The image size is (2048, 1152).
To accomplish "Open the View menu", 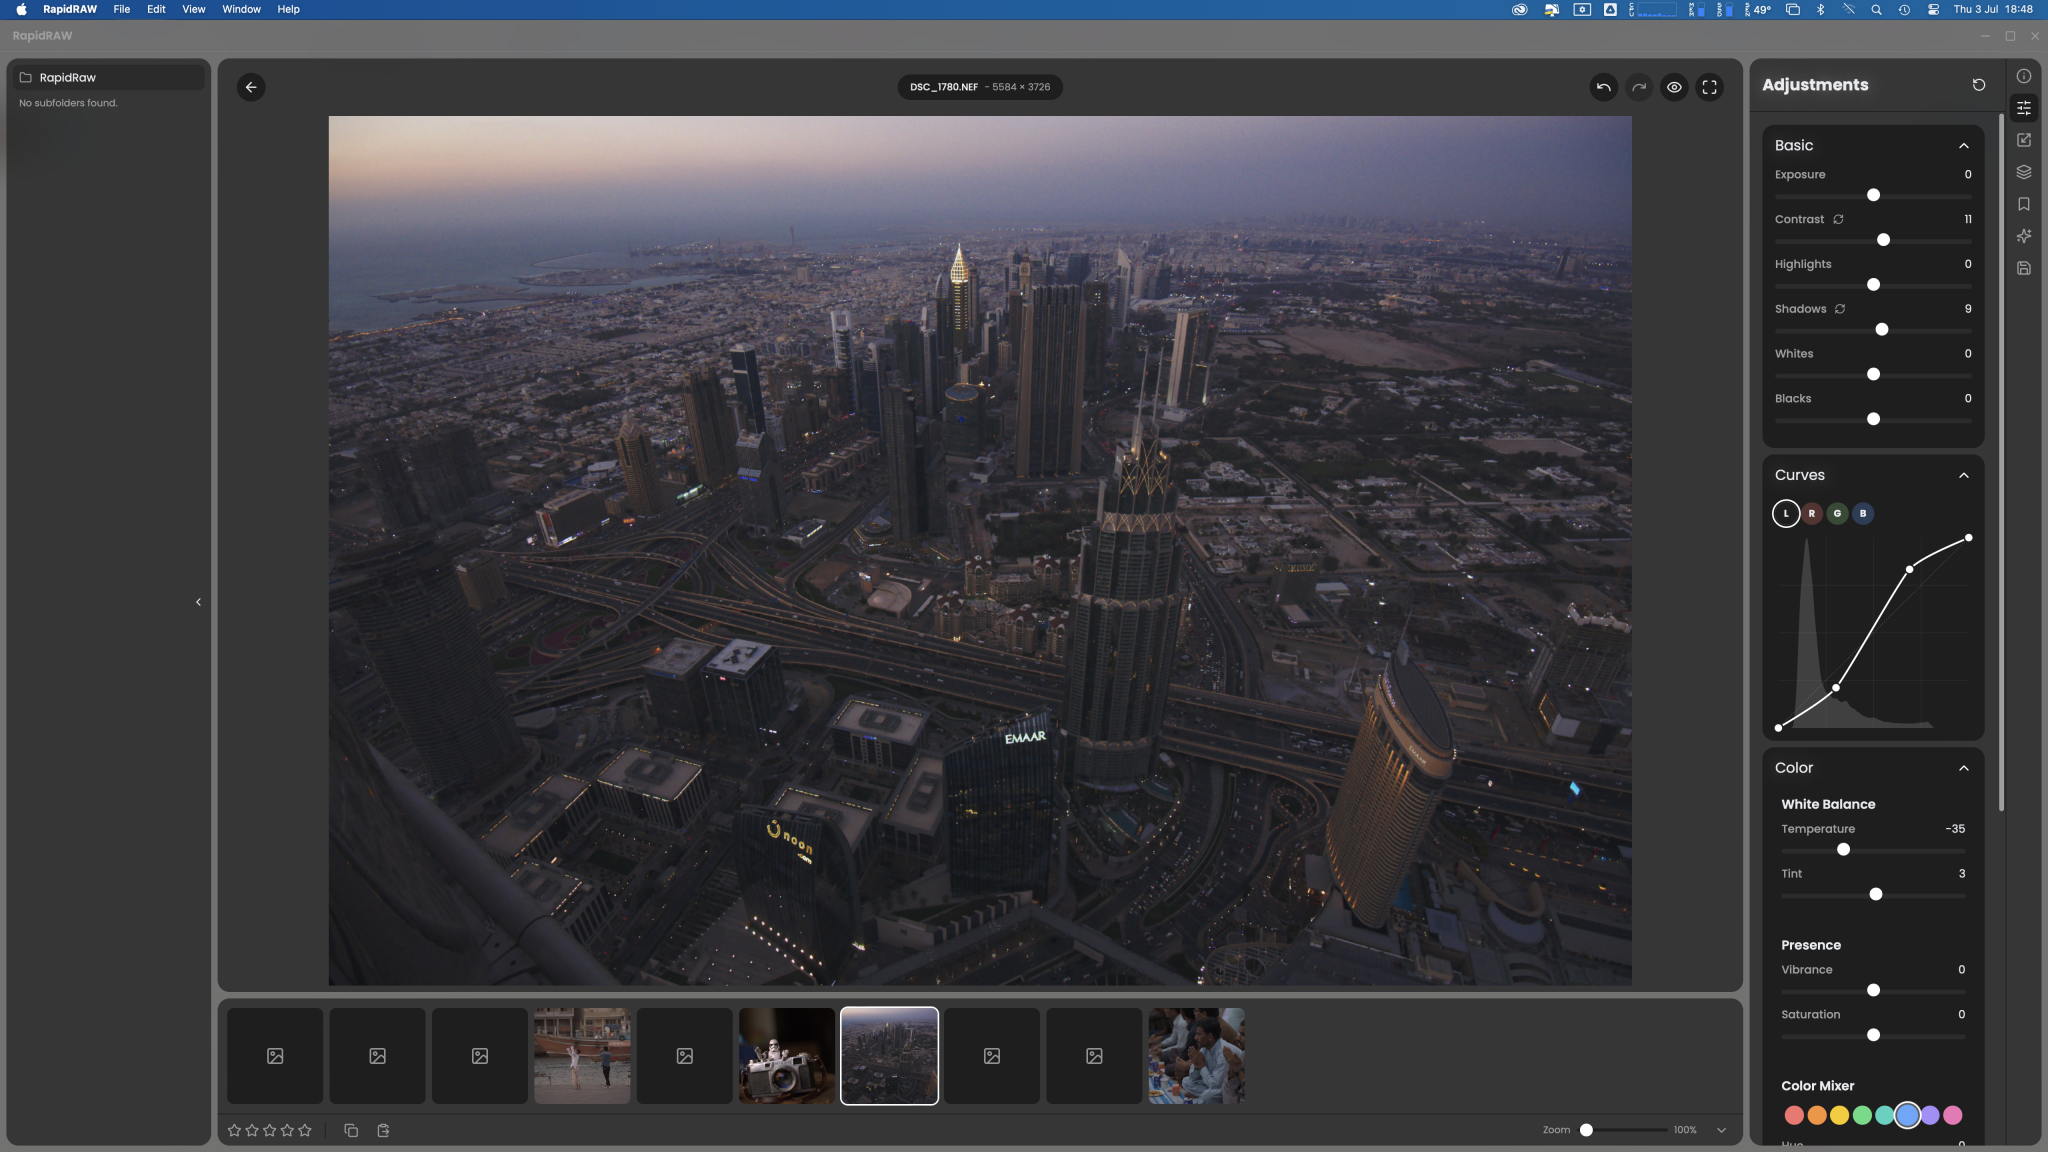I will [194, 9].
